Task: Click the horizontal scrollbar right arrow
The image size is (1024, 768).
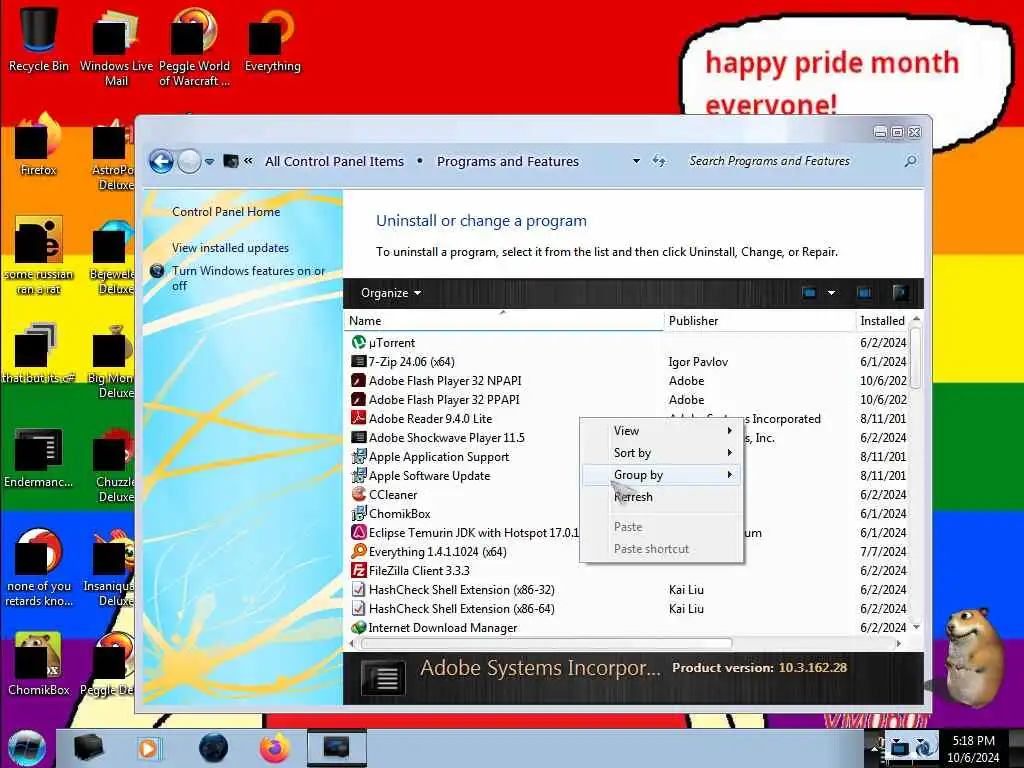Action: pyautogui.click(x=899, y=643)
